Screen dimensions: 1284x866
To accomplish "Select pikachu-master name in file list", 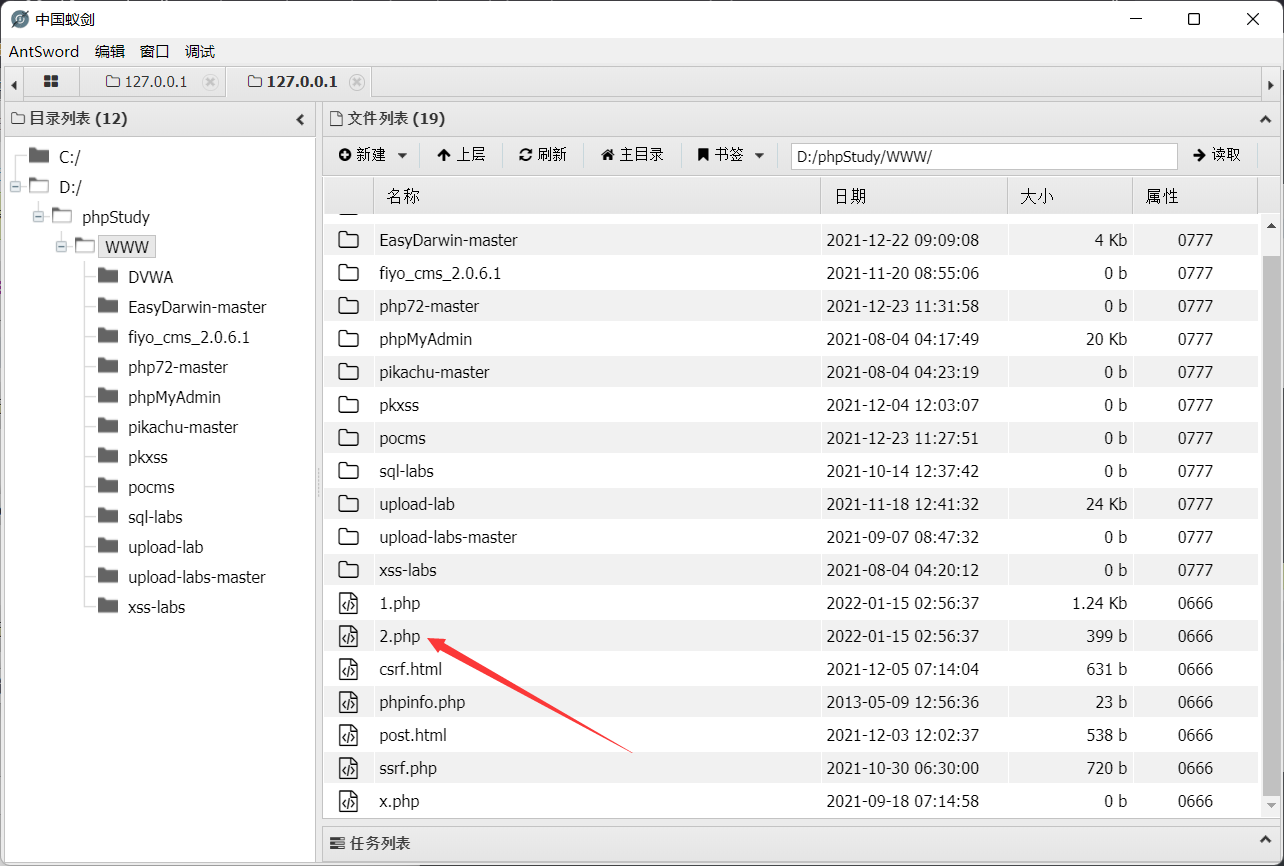I will (434, 372).
